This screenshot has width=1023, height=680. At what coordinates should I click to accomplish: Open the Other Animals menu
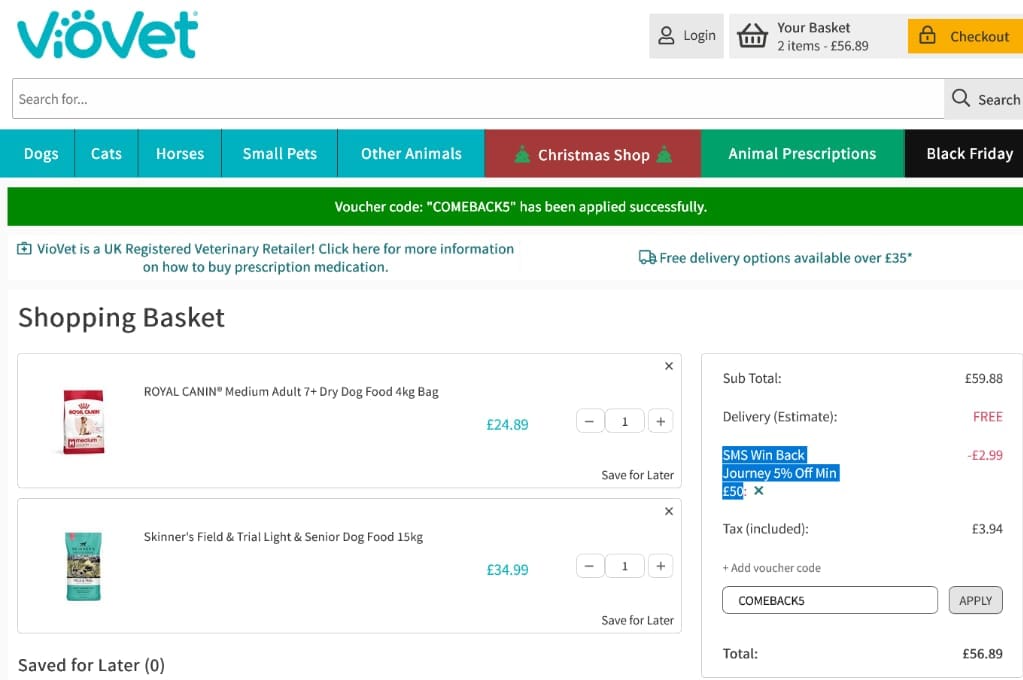(411, 153)
